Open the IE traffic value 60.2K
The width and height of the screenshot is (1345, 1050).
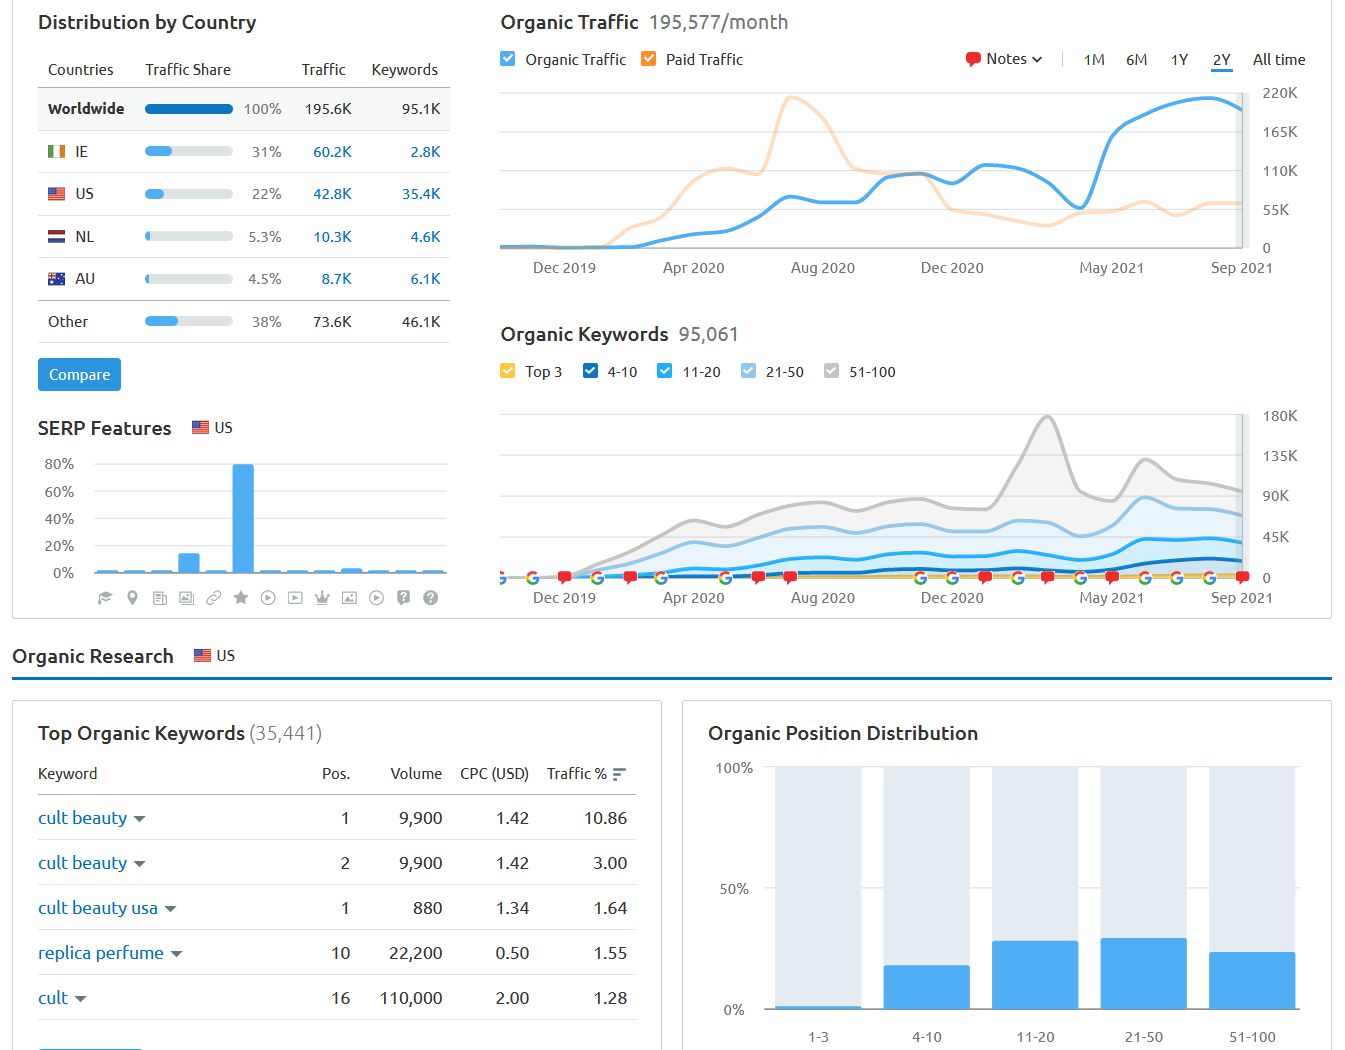click(x=332, y=152)
